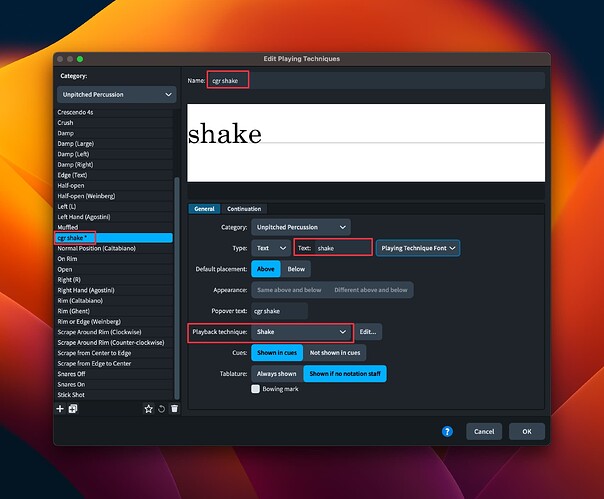Select Rim (Caltabiano) in the list

point(114,301)
